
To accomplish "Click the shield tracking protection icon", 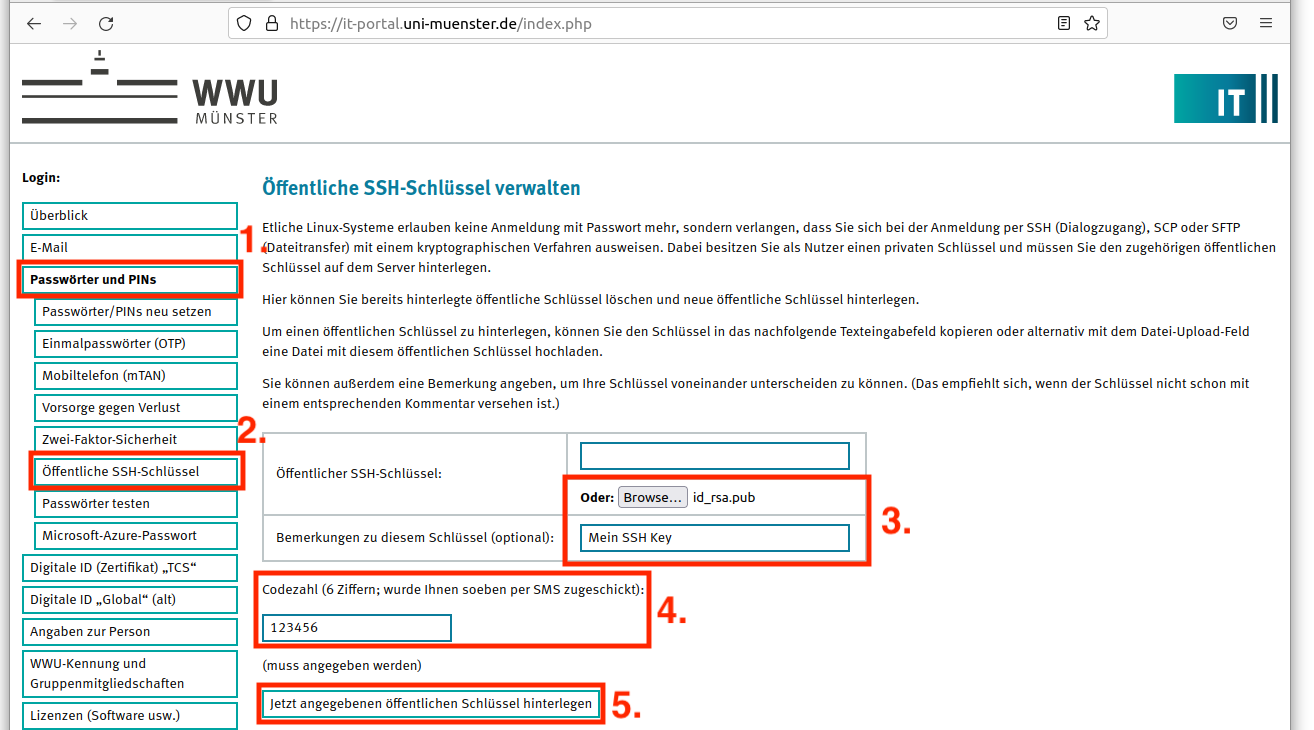I will click(x=244, y=23).
